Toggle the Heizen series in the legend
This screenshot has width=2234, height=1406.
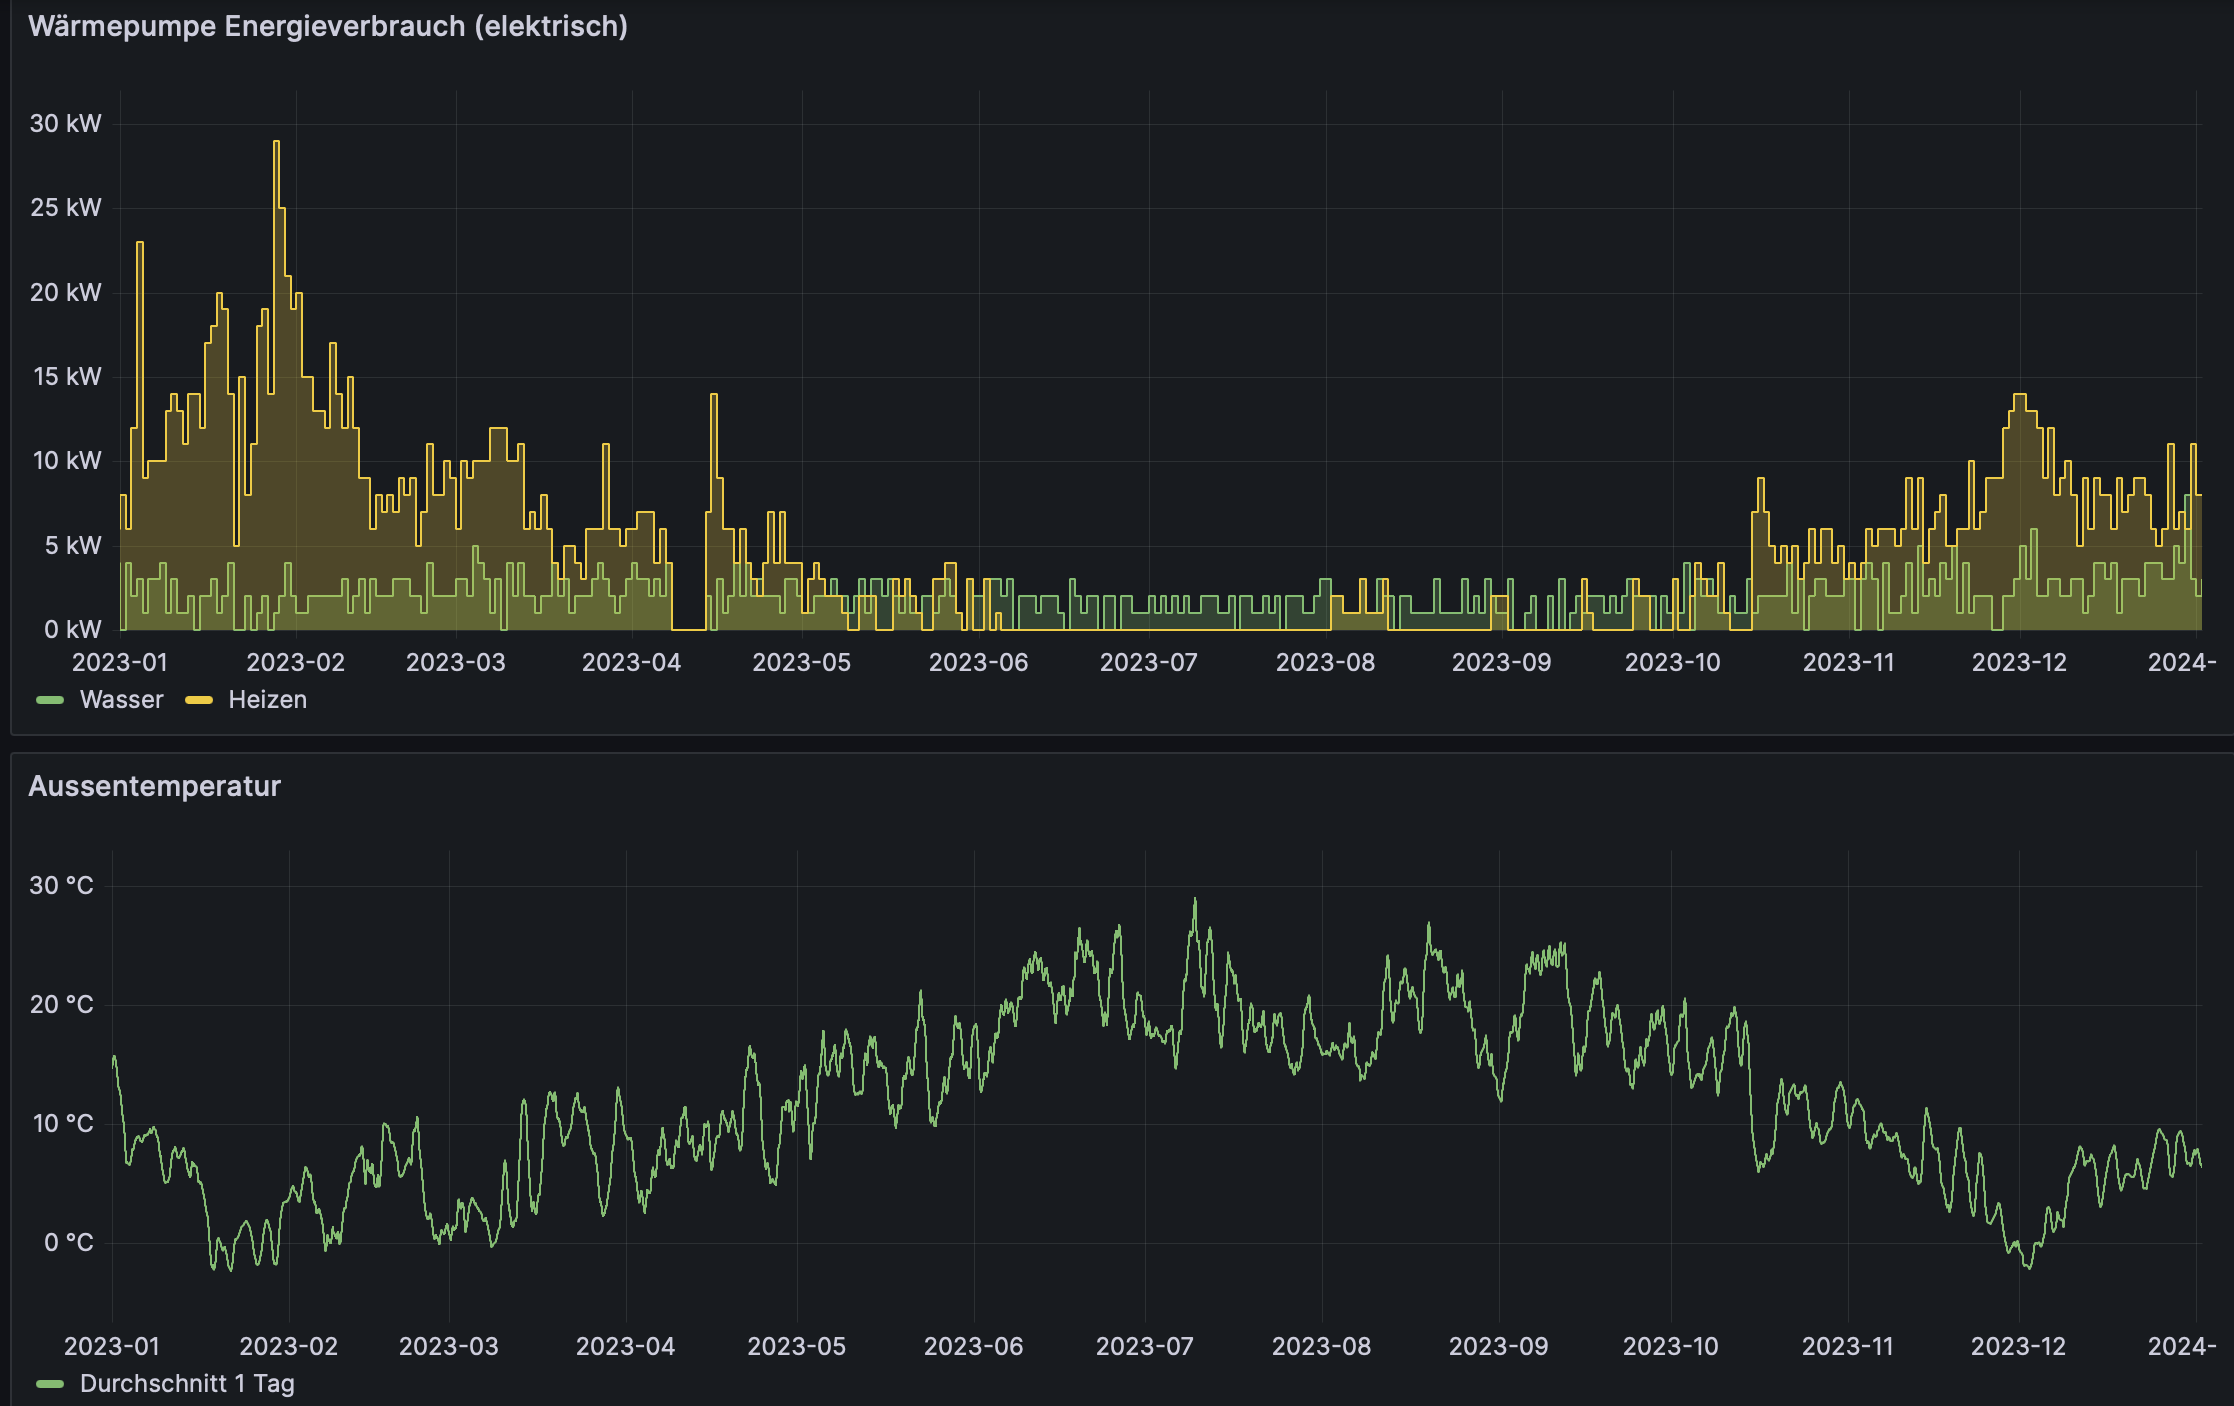point(267,700)
